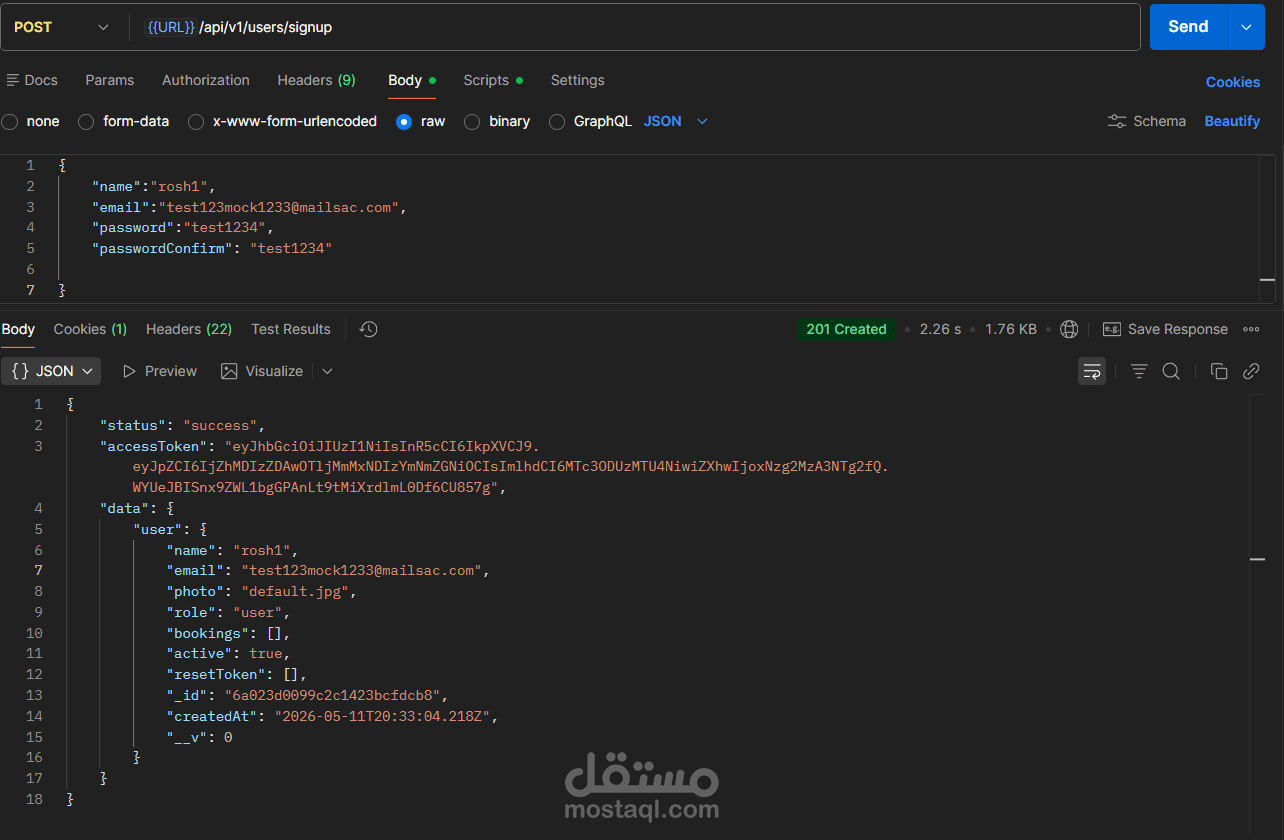Select the response Body tab
1284x840 pixels.
pos(18,329)
